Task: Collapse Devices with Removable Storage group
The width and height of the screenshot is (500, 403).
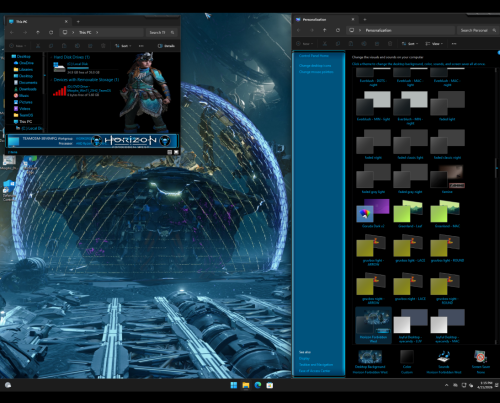Action: pos(51,80)
